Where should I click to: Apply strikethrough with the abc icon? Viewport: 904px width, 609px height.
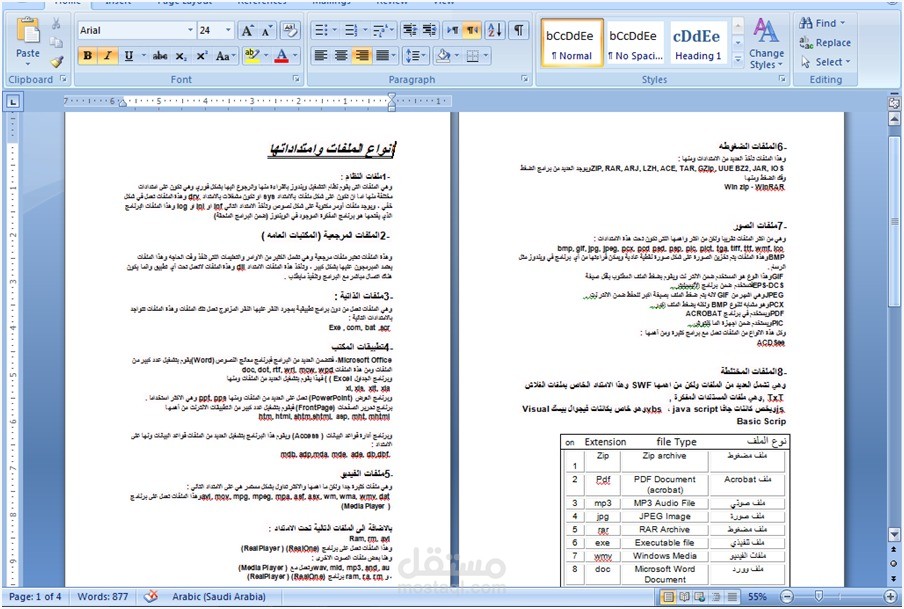point(160,56)
